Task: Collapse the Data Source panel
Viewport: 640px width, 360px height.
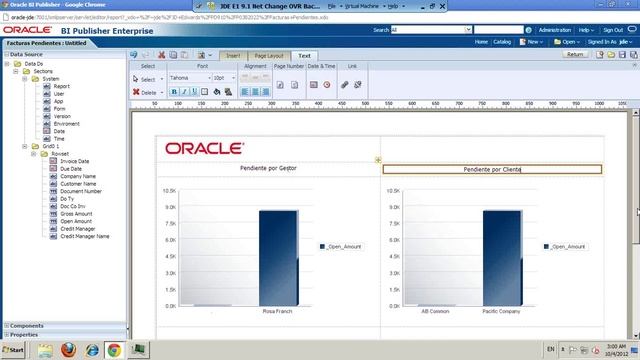Action: (x=7, y=54)
